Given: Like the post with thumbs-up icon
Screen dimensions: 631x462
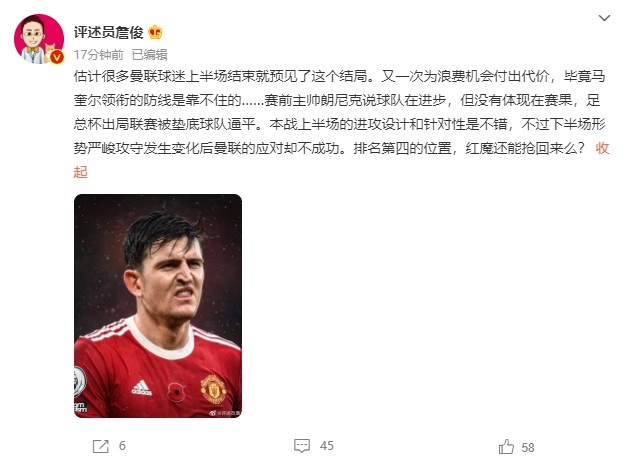Looking at the screenshot, I should click(x=506, y=447).
